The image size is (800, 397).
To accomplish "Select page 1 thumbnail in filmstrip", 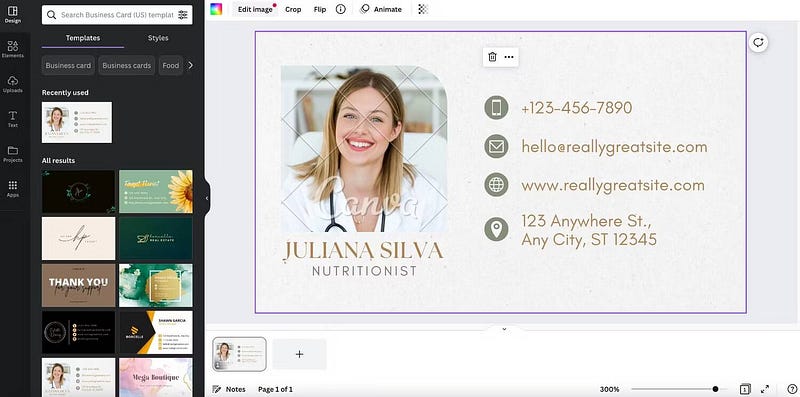I will [239, 354].
